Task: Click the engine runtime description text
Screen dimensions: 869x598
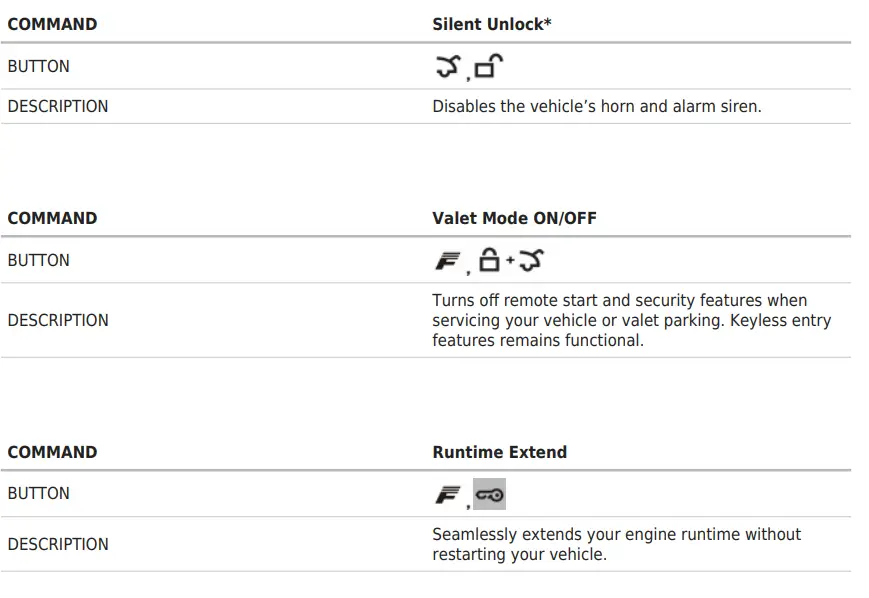Action: (x=616, y=544)
